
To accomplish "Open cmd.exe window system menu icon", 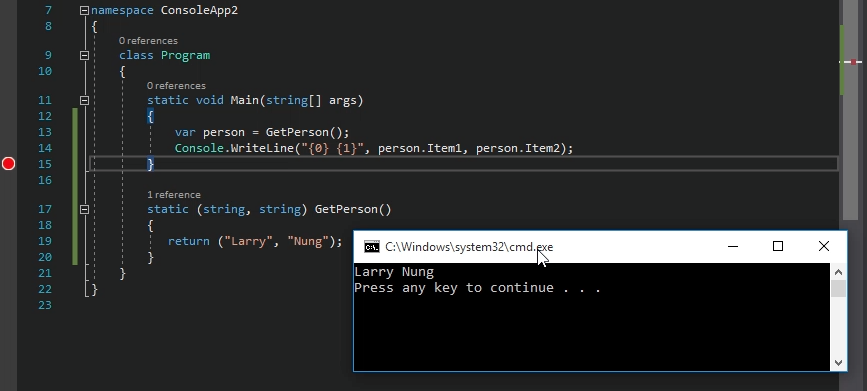I will click(372, 247).
